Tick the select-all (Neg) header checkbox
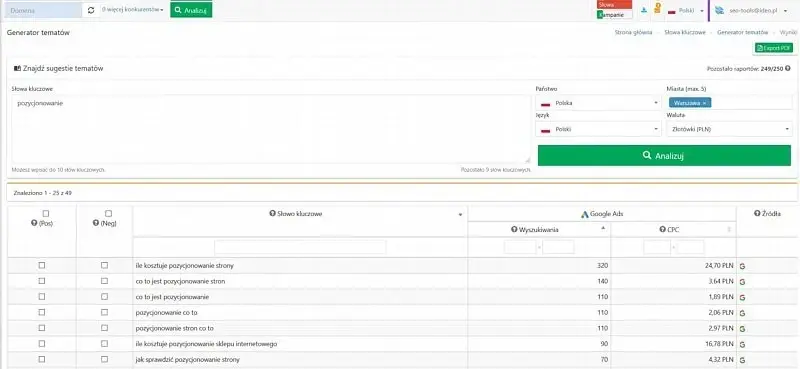Image resolution: width=800 pixels, height=369 pixels. (108, 214)
